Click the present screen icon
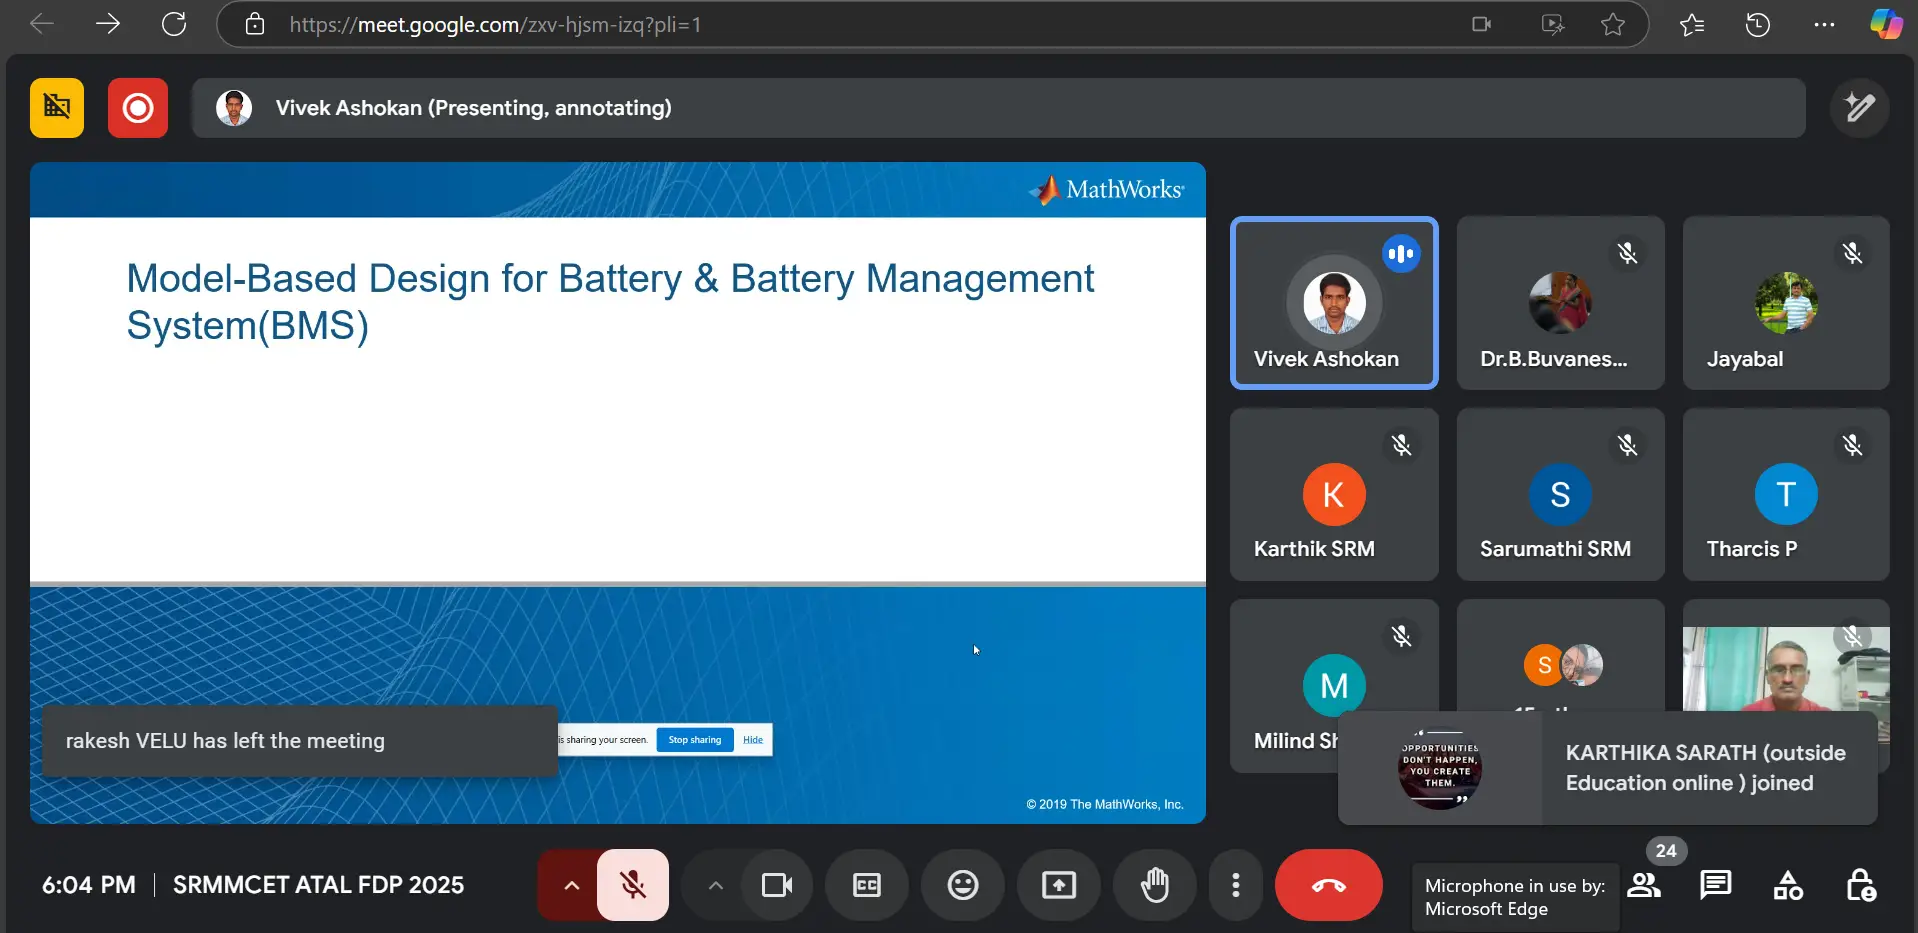This screenshot has height=933, width=1918. pos(1058,885)
